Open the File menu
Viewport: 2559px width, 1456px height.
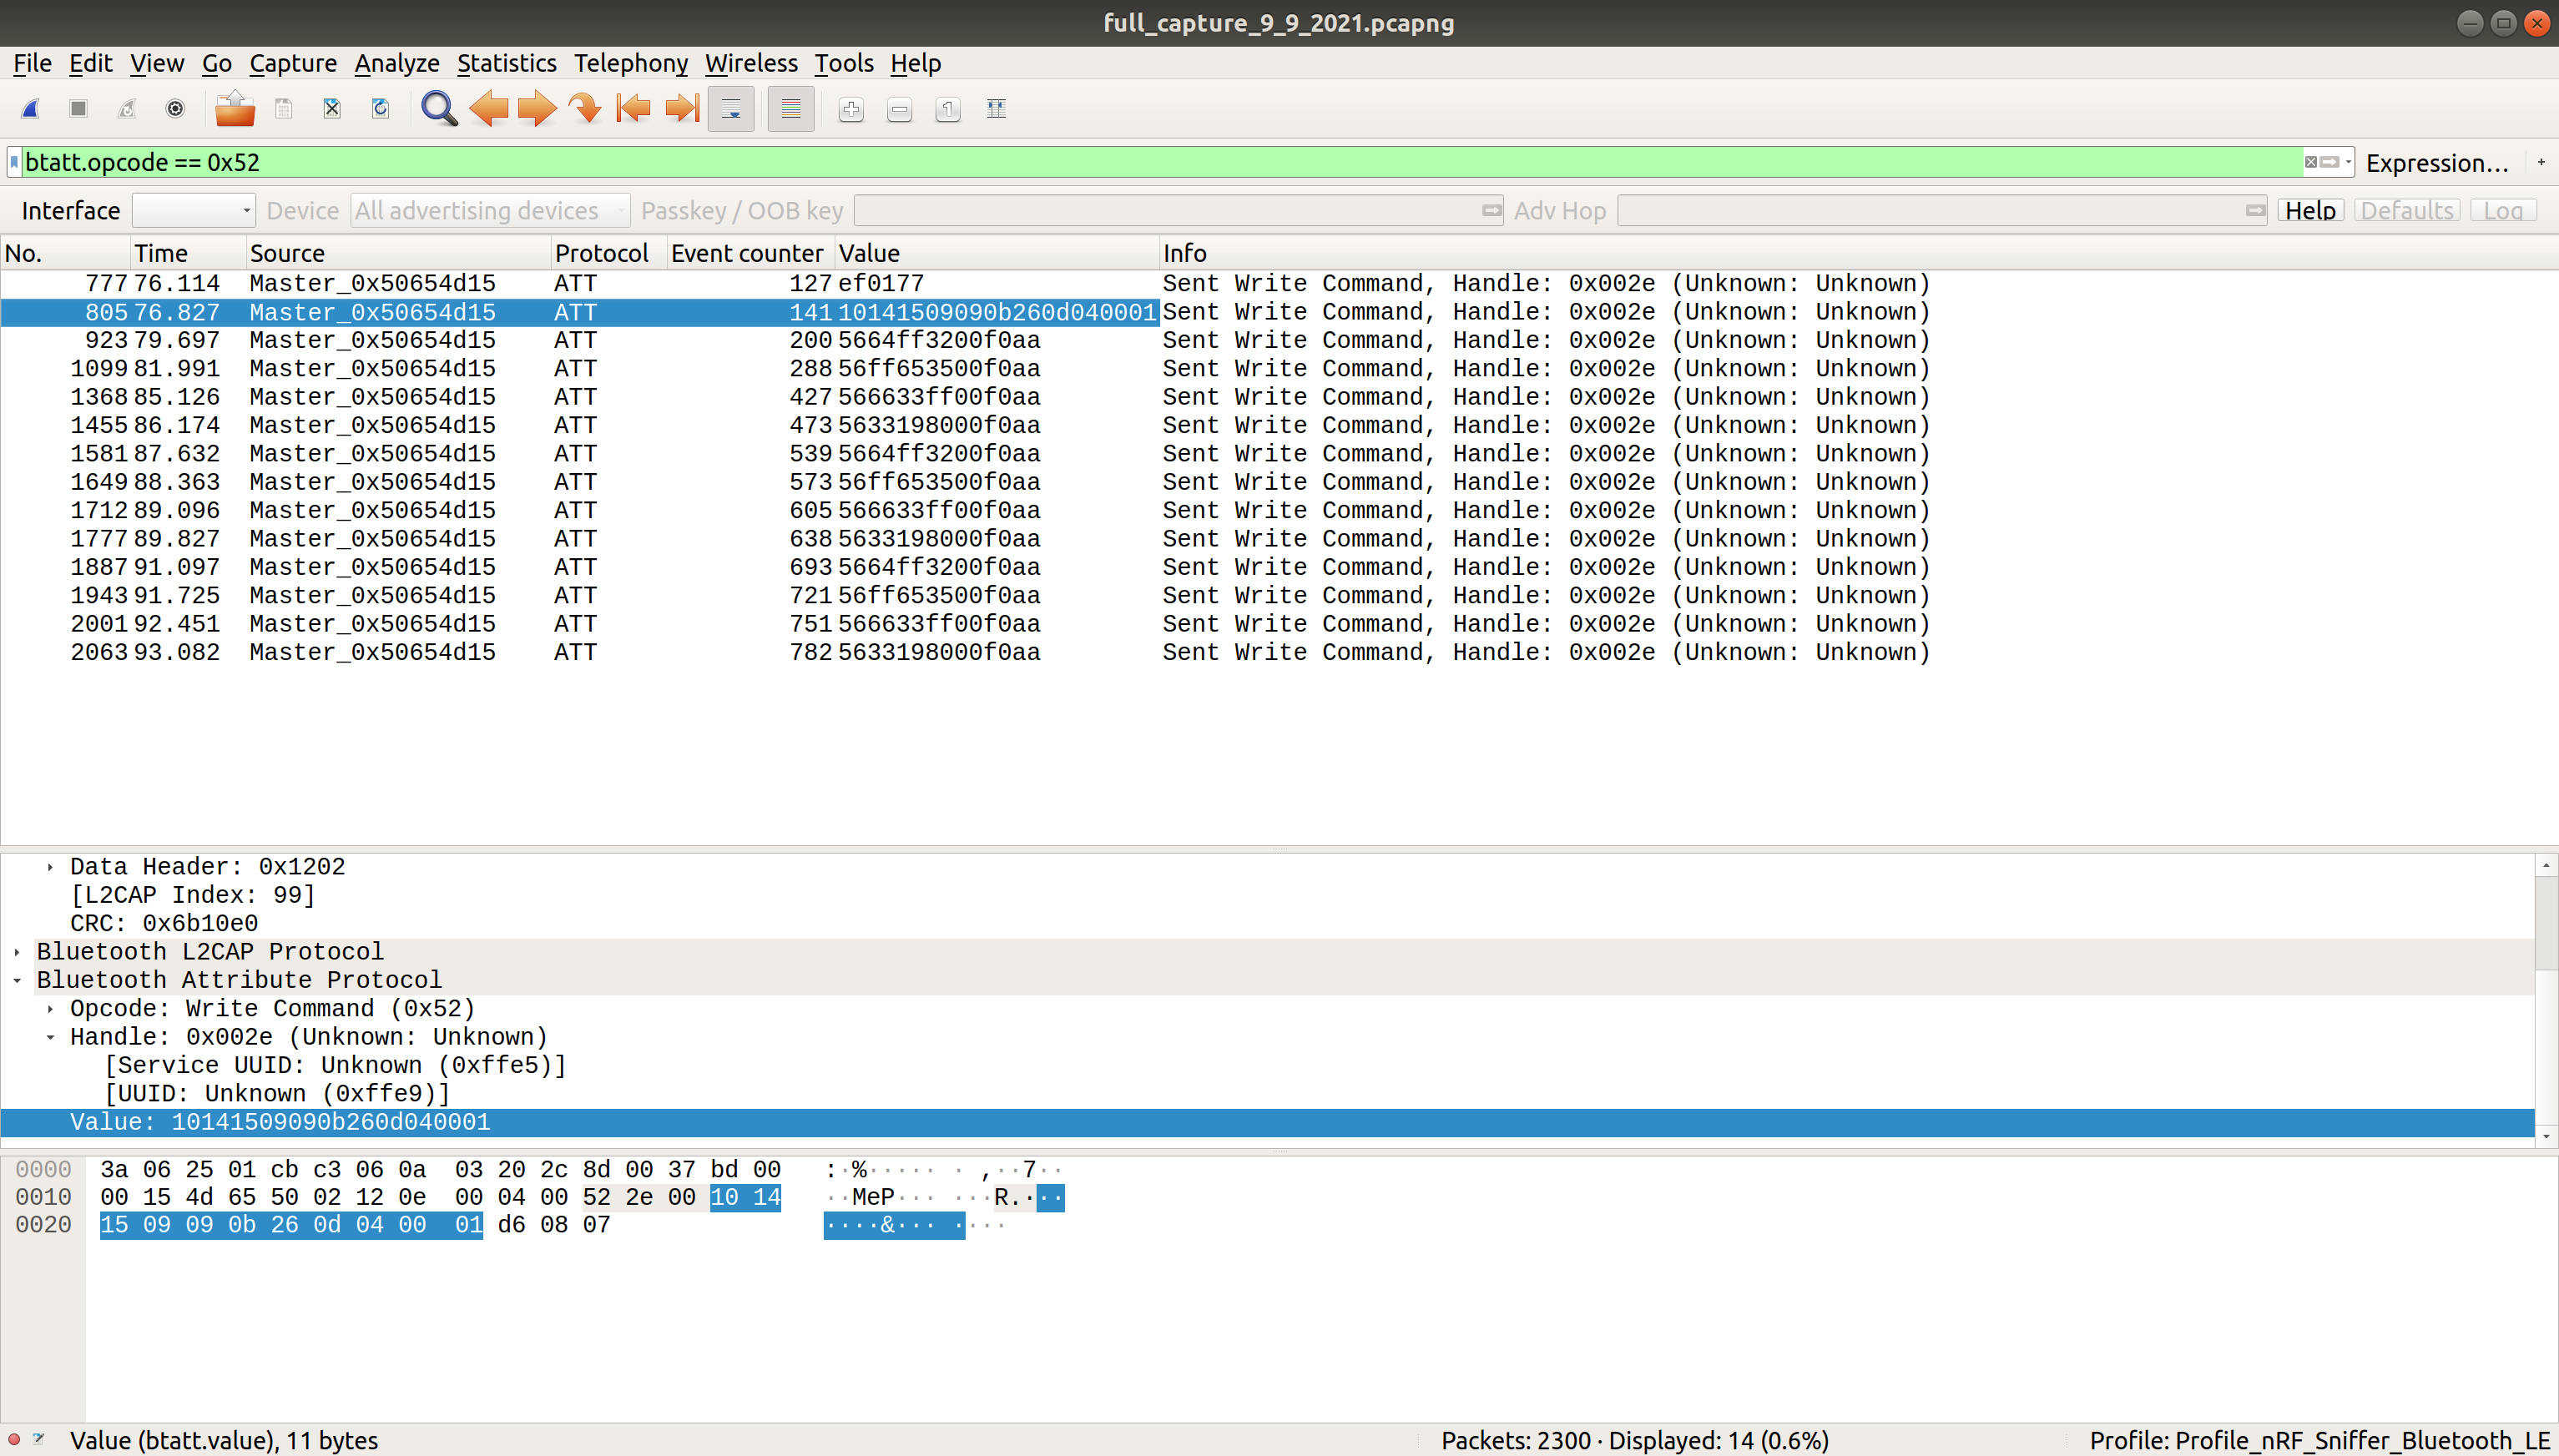pos(33,62)
